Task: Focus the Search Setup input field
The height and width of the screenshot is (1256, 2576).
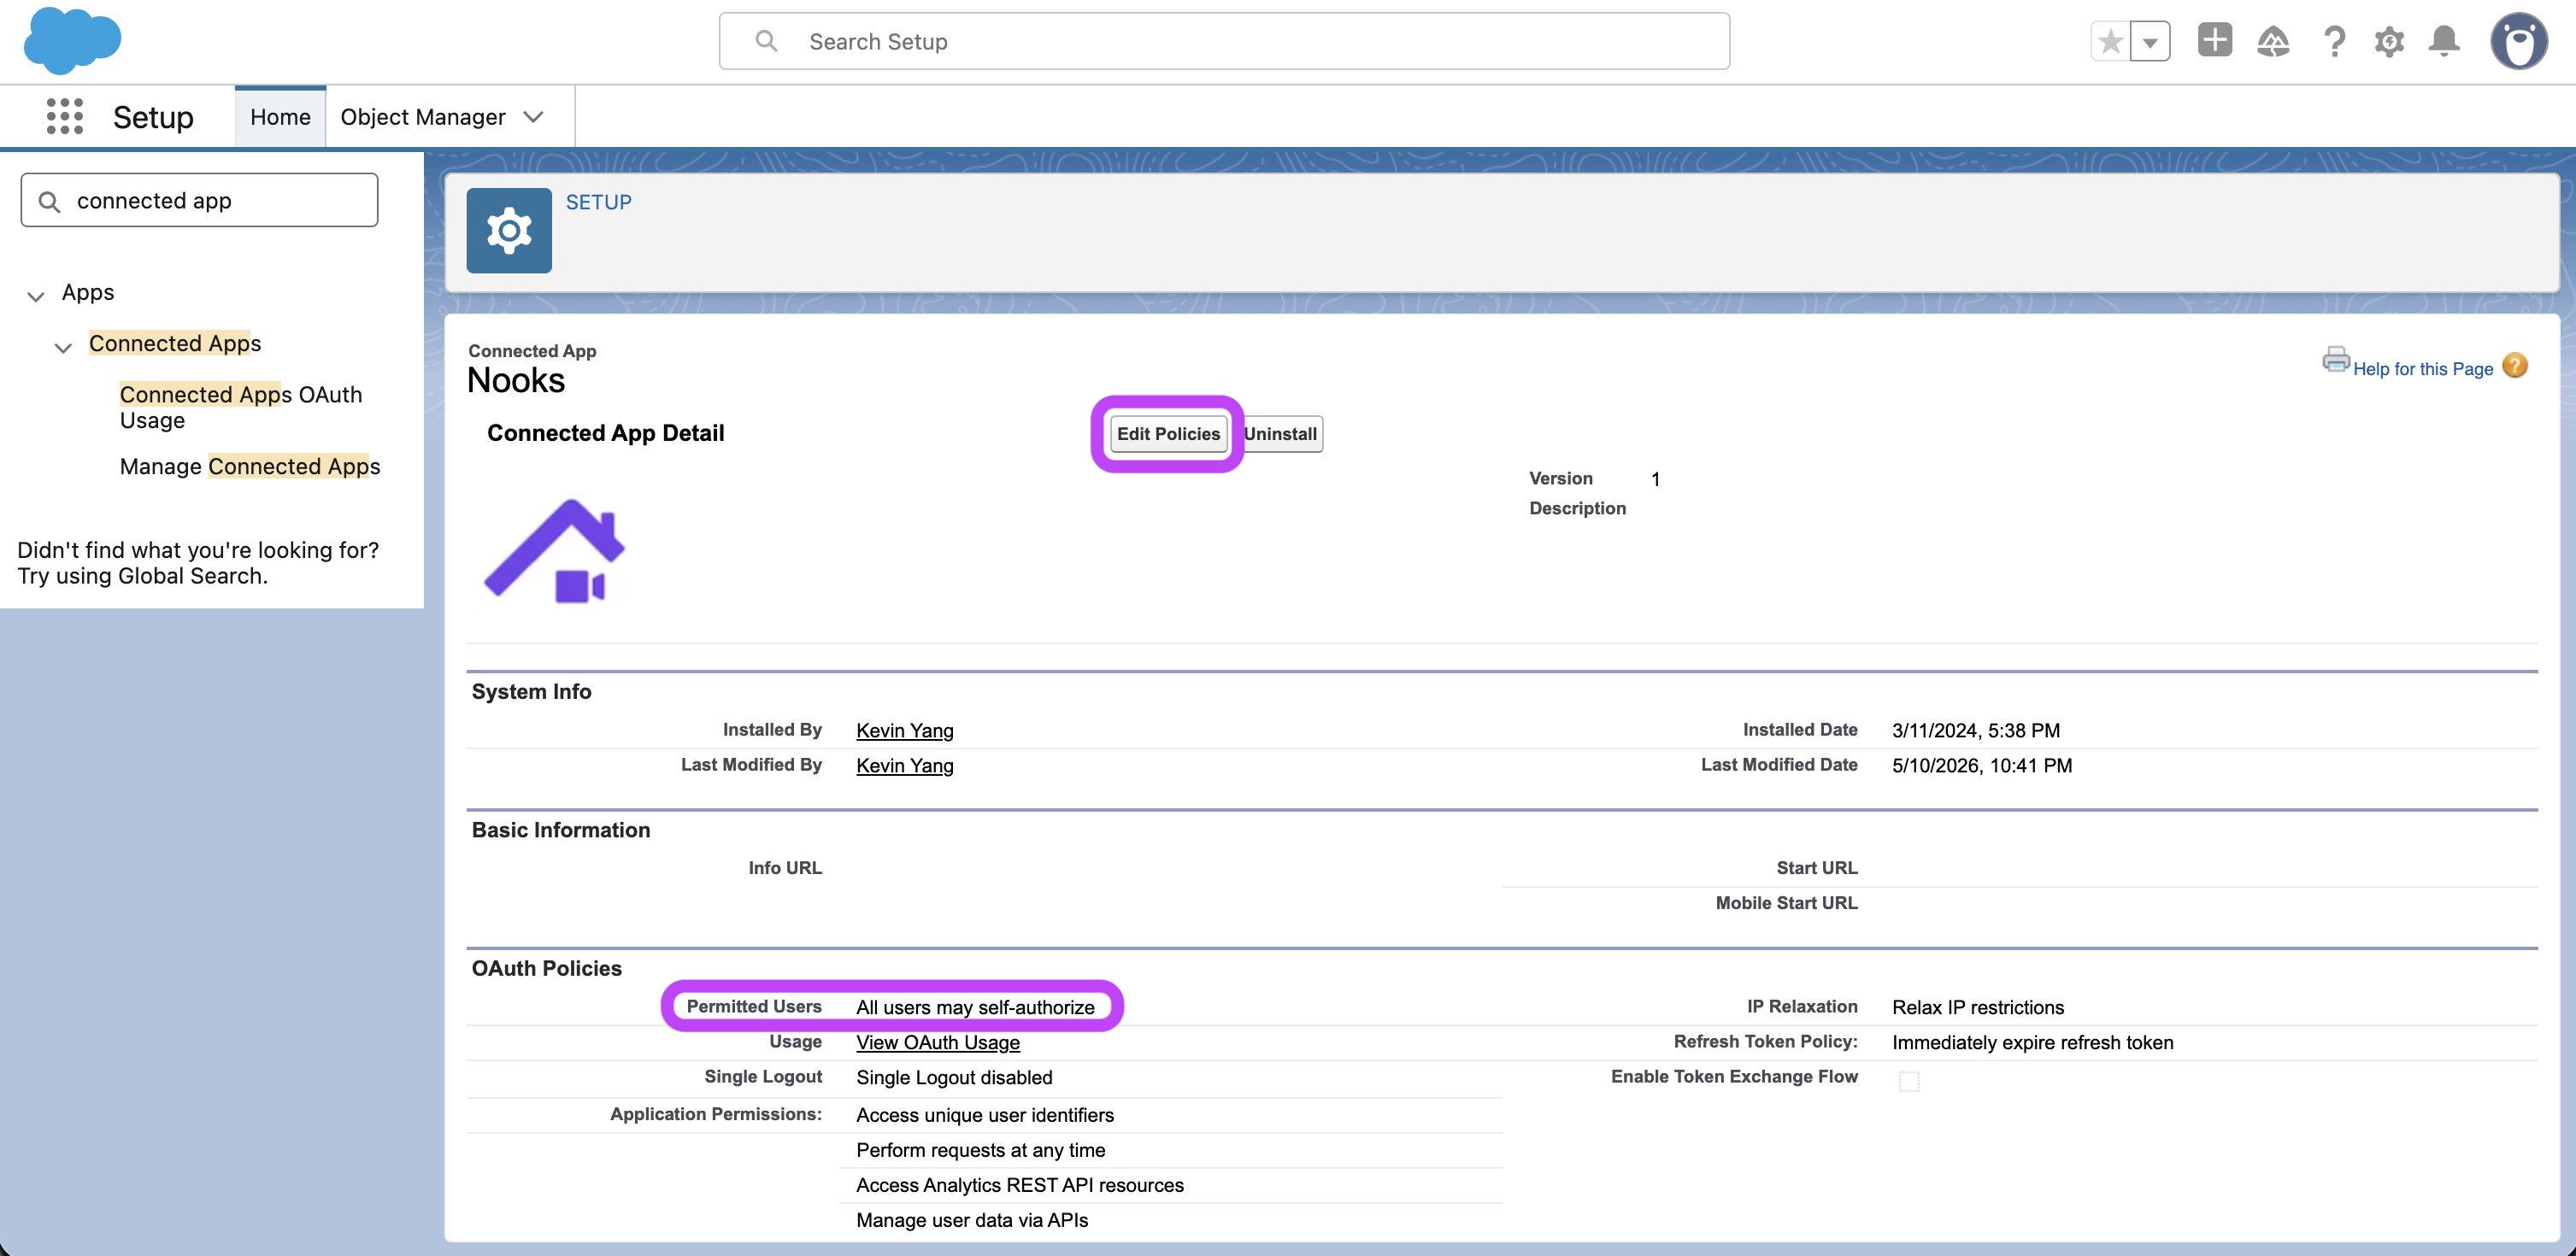Action: tap(1224, 41)
